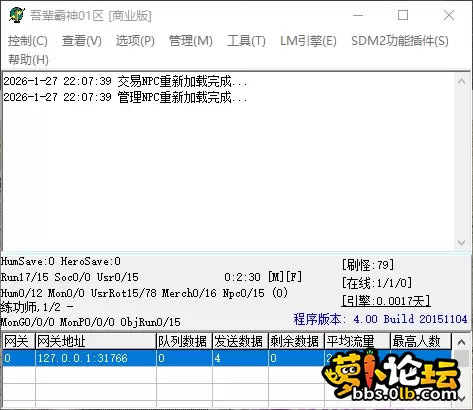Viewport: 473px width, 410px height.
Task: Click the 练功师,1/2 status line
Action: coord(37,307)
